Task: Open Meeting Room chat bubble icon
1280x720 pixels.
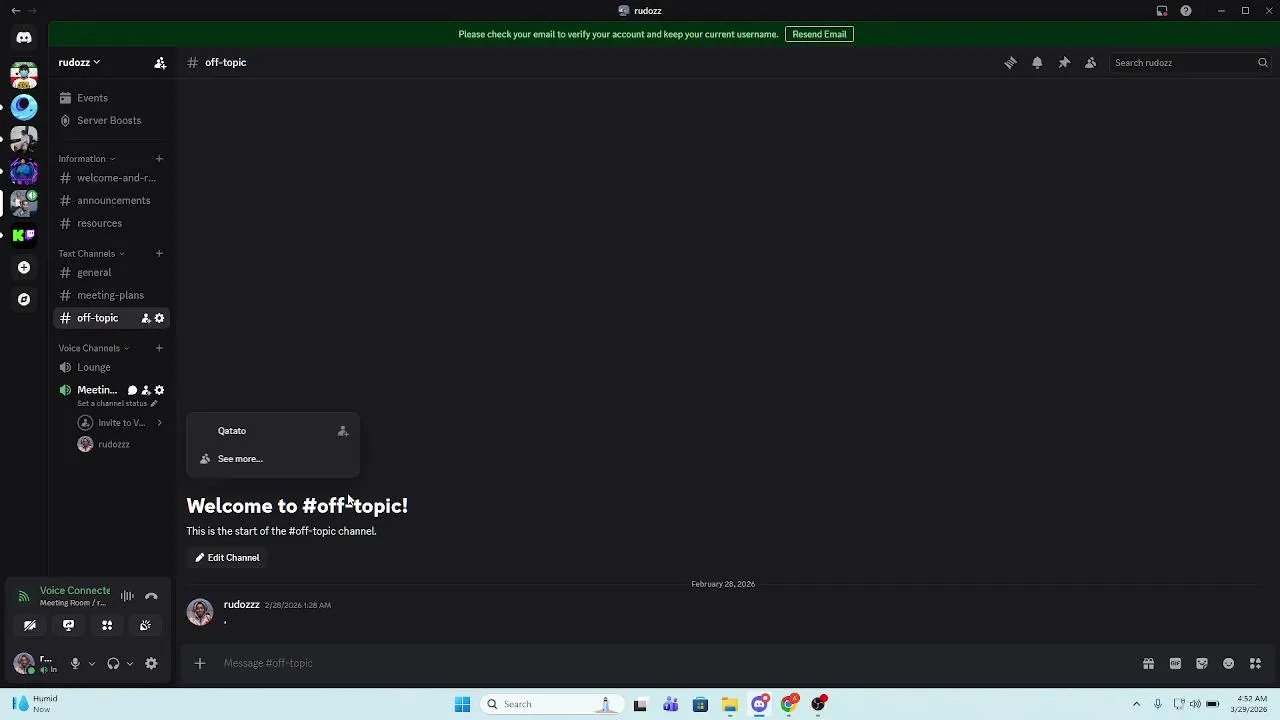Action: 132,390
